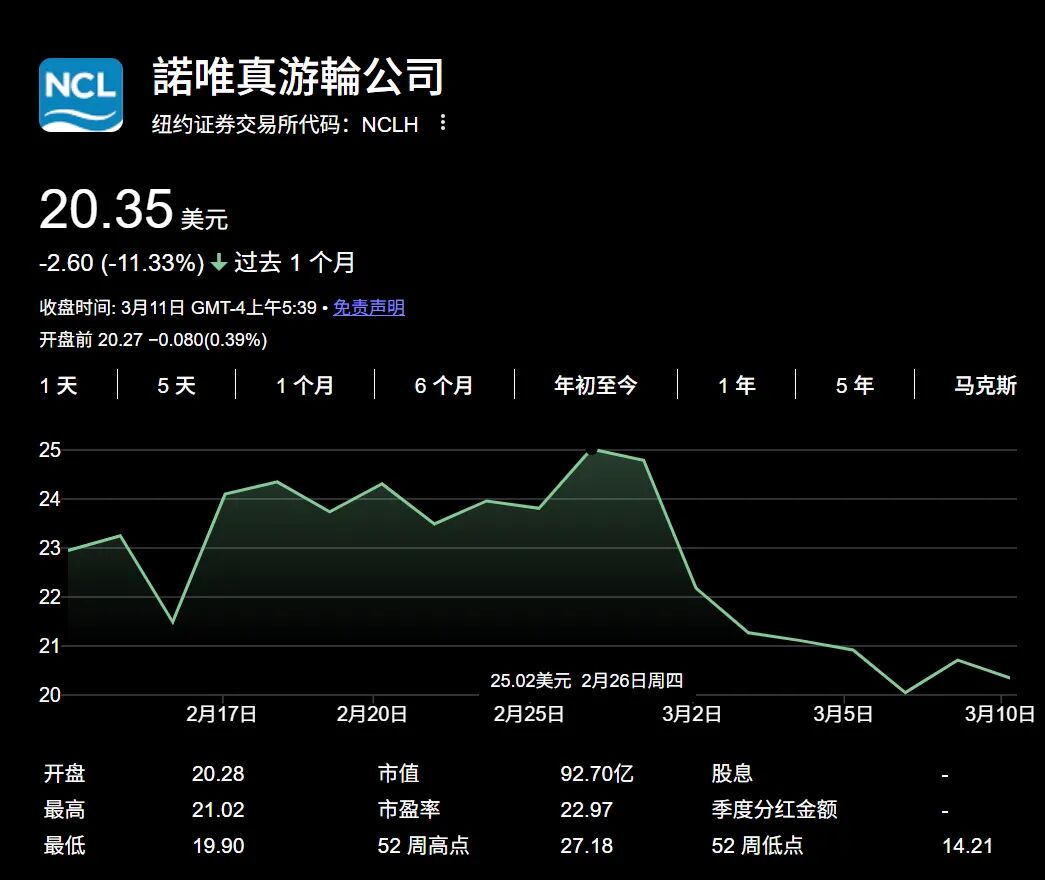Switch to 年初至今 year-to-date tab
1045x880 pixels.
[595, 386]
